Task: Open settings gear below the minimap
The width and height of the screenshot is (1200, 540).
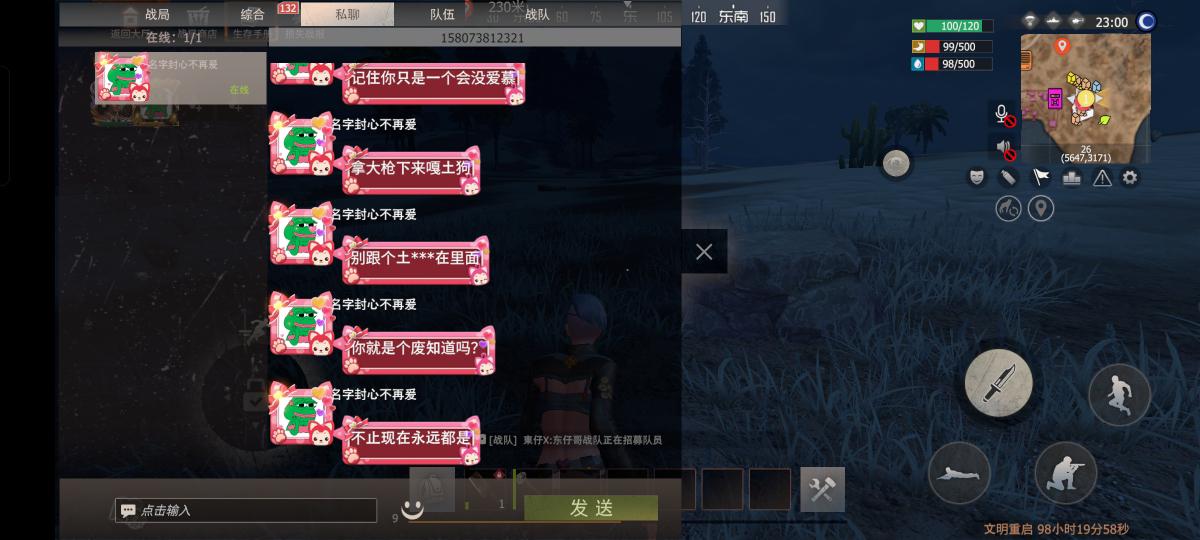Action: [x=1130, y=177]
